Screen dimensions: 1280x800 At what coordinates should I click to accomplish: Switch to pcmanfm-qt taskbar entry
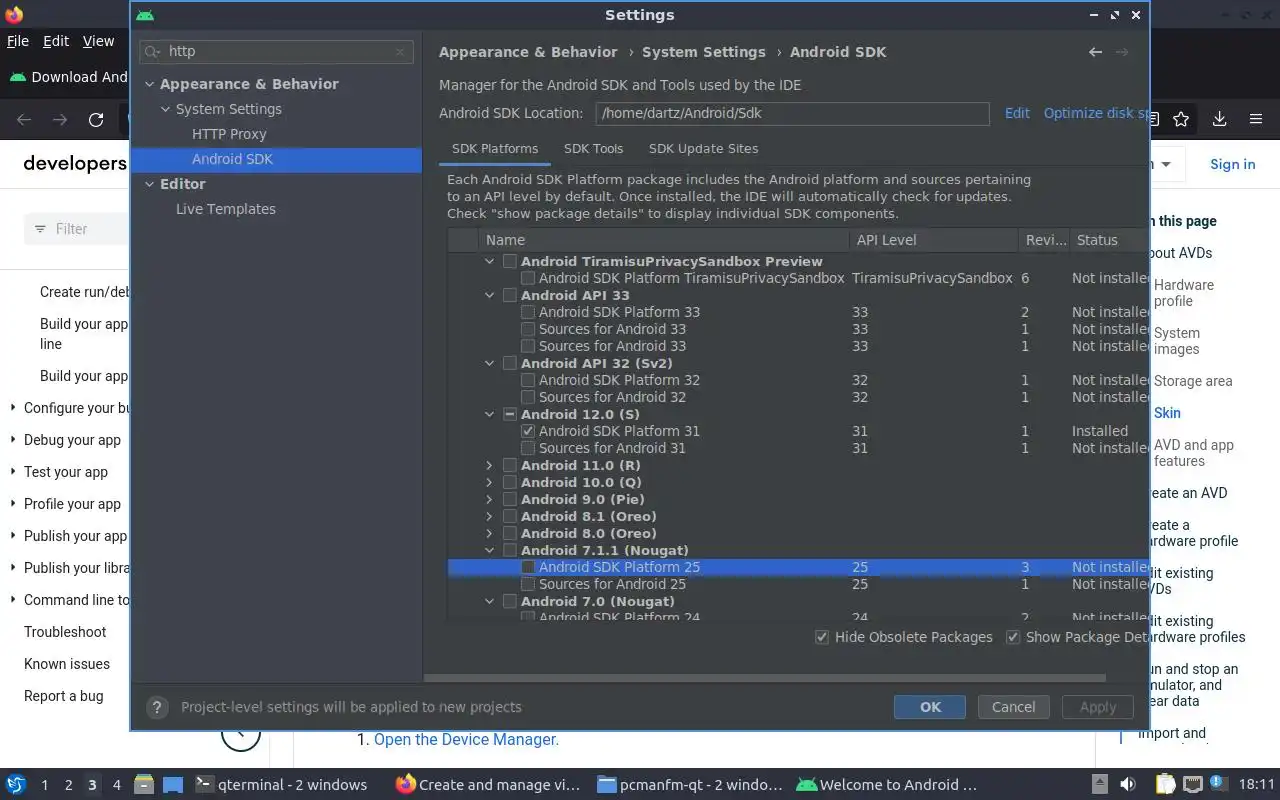[689, 785]
